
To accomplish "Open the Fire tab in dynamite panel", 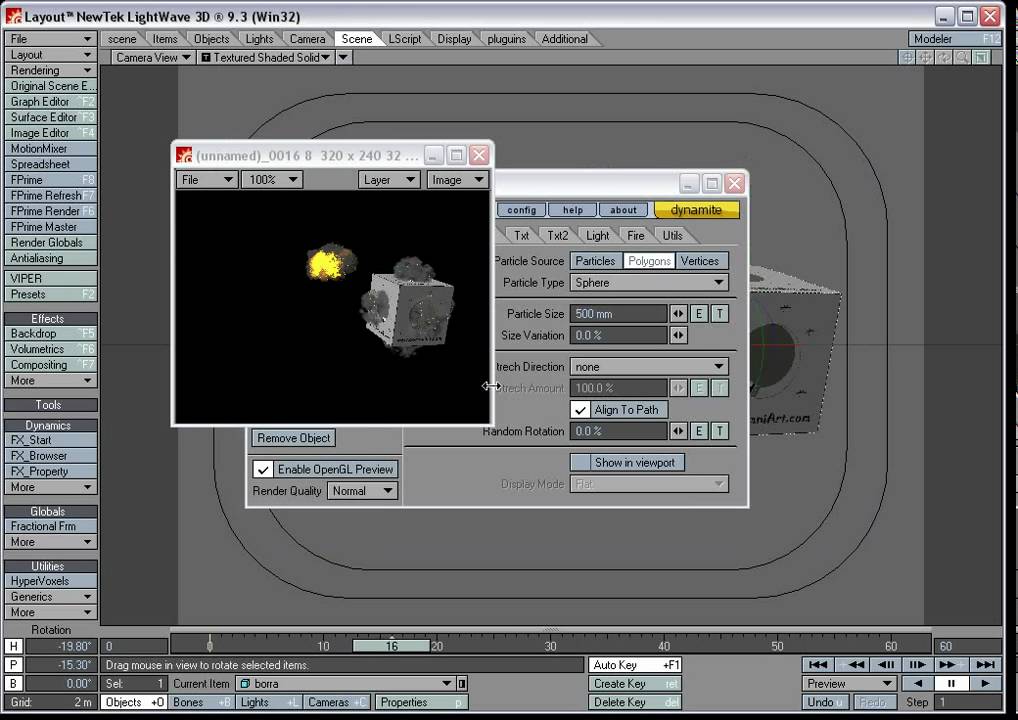I will coord(636,236).
